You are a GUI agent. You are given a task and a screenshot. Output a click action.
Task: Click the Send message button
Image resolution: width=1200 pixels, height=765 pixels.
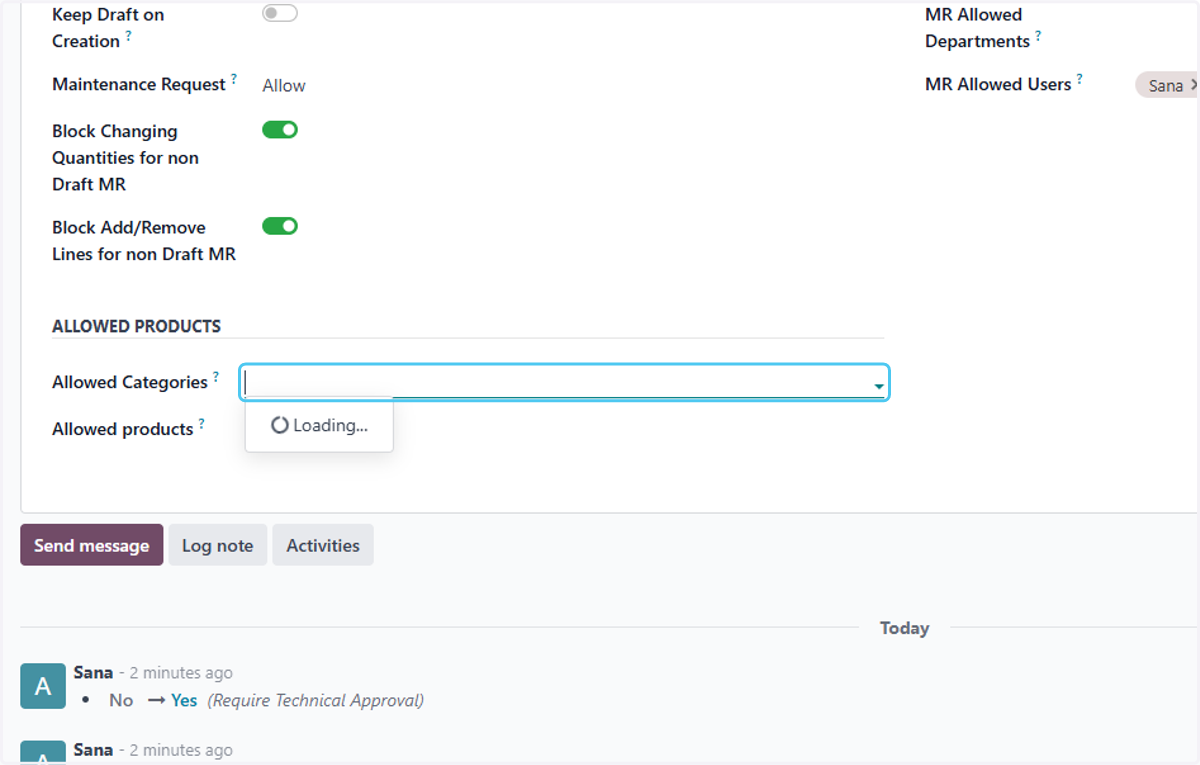click(91, 545)
